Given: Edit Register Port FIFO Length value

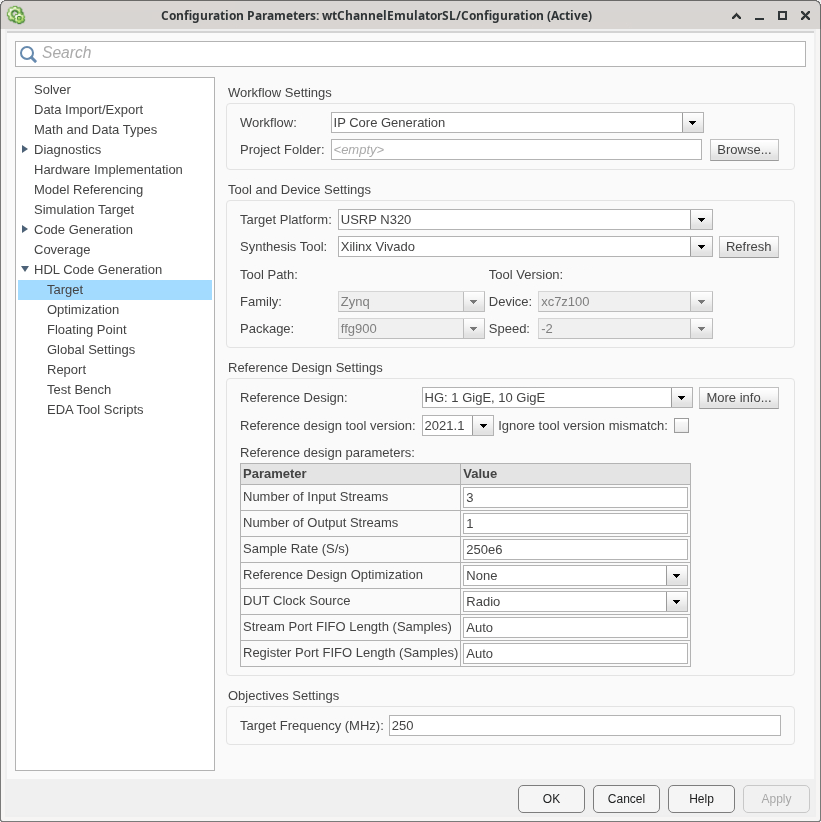Looking at the screenshot, I should point(575,654).
